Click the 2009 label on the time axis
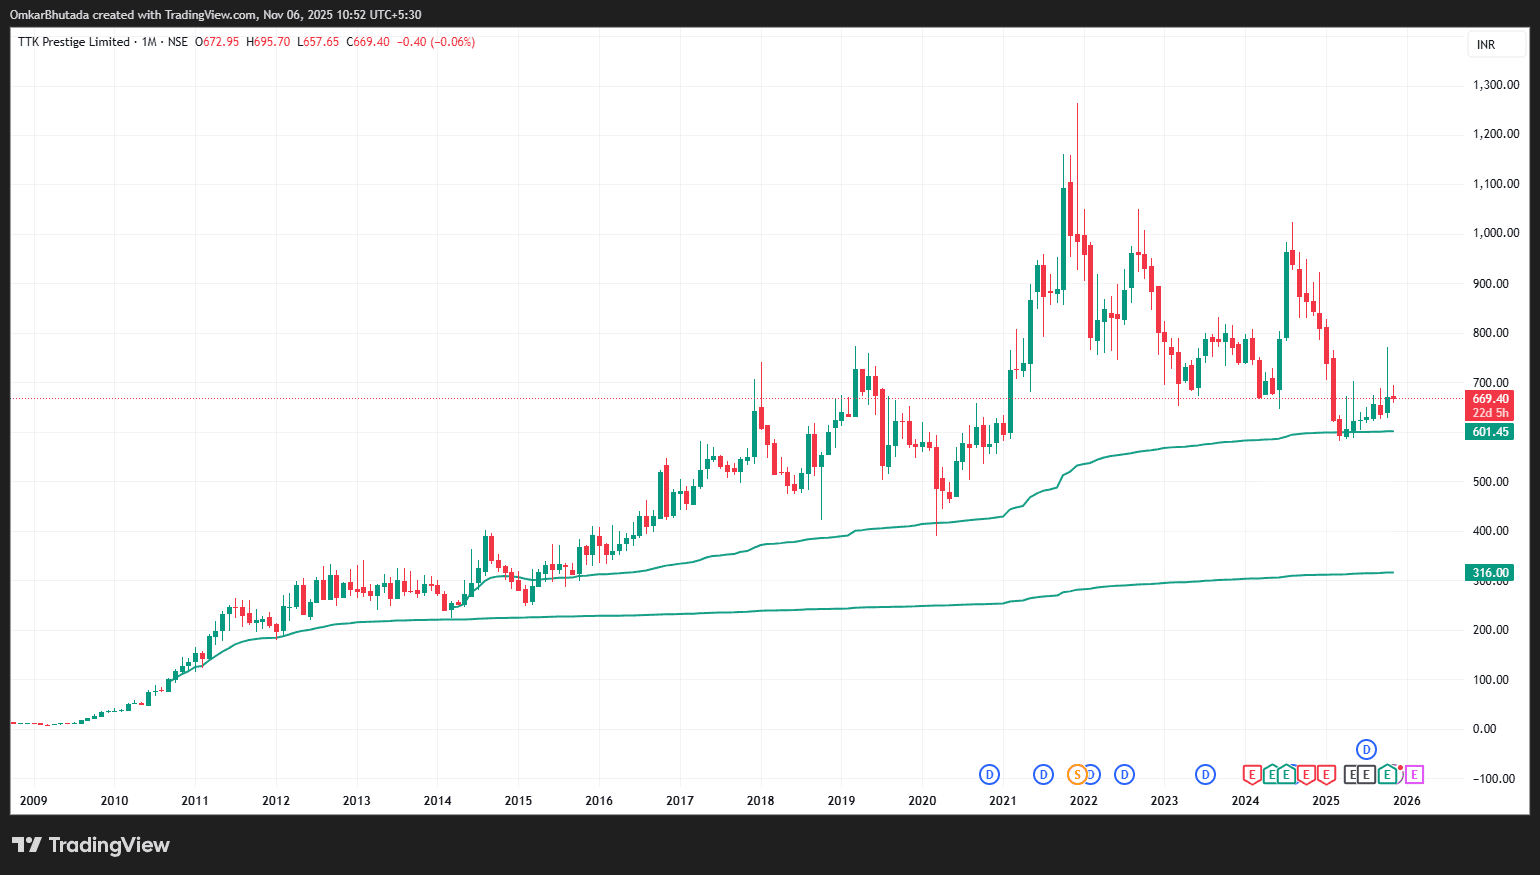 pos(34,800)
